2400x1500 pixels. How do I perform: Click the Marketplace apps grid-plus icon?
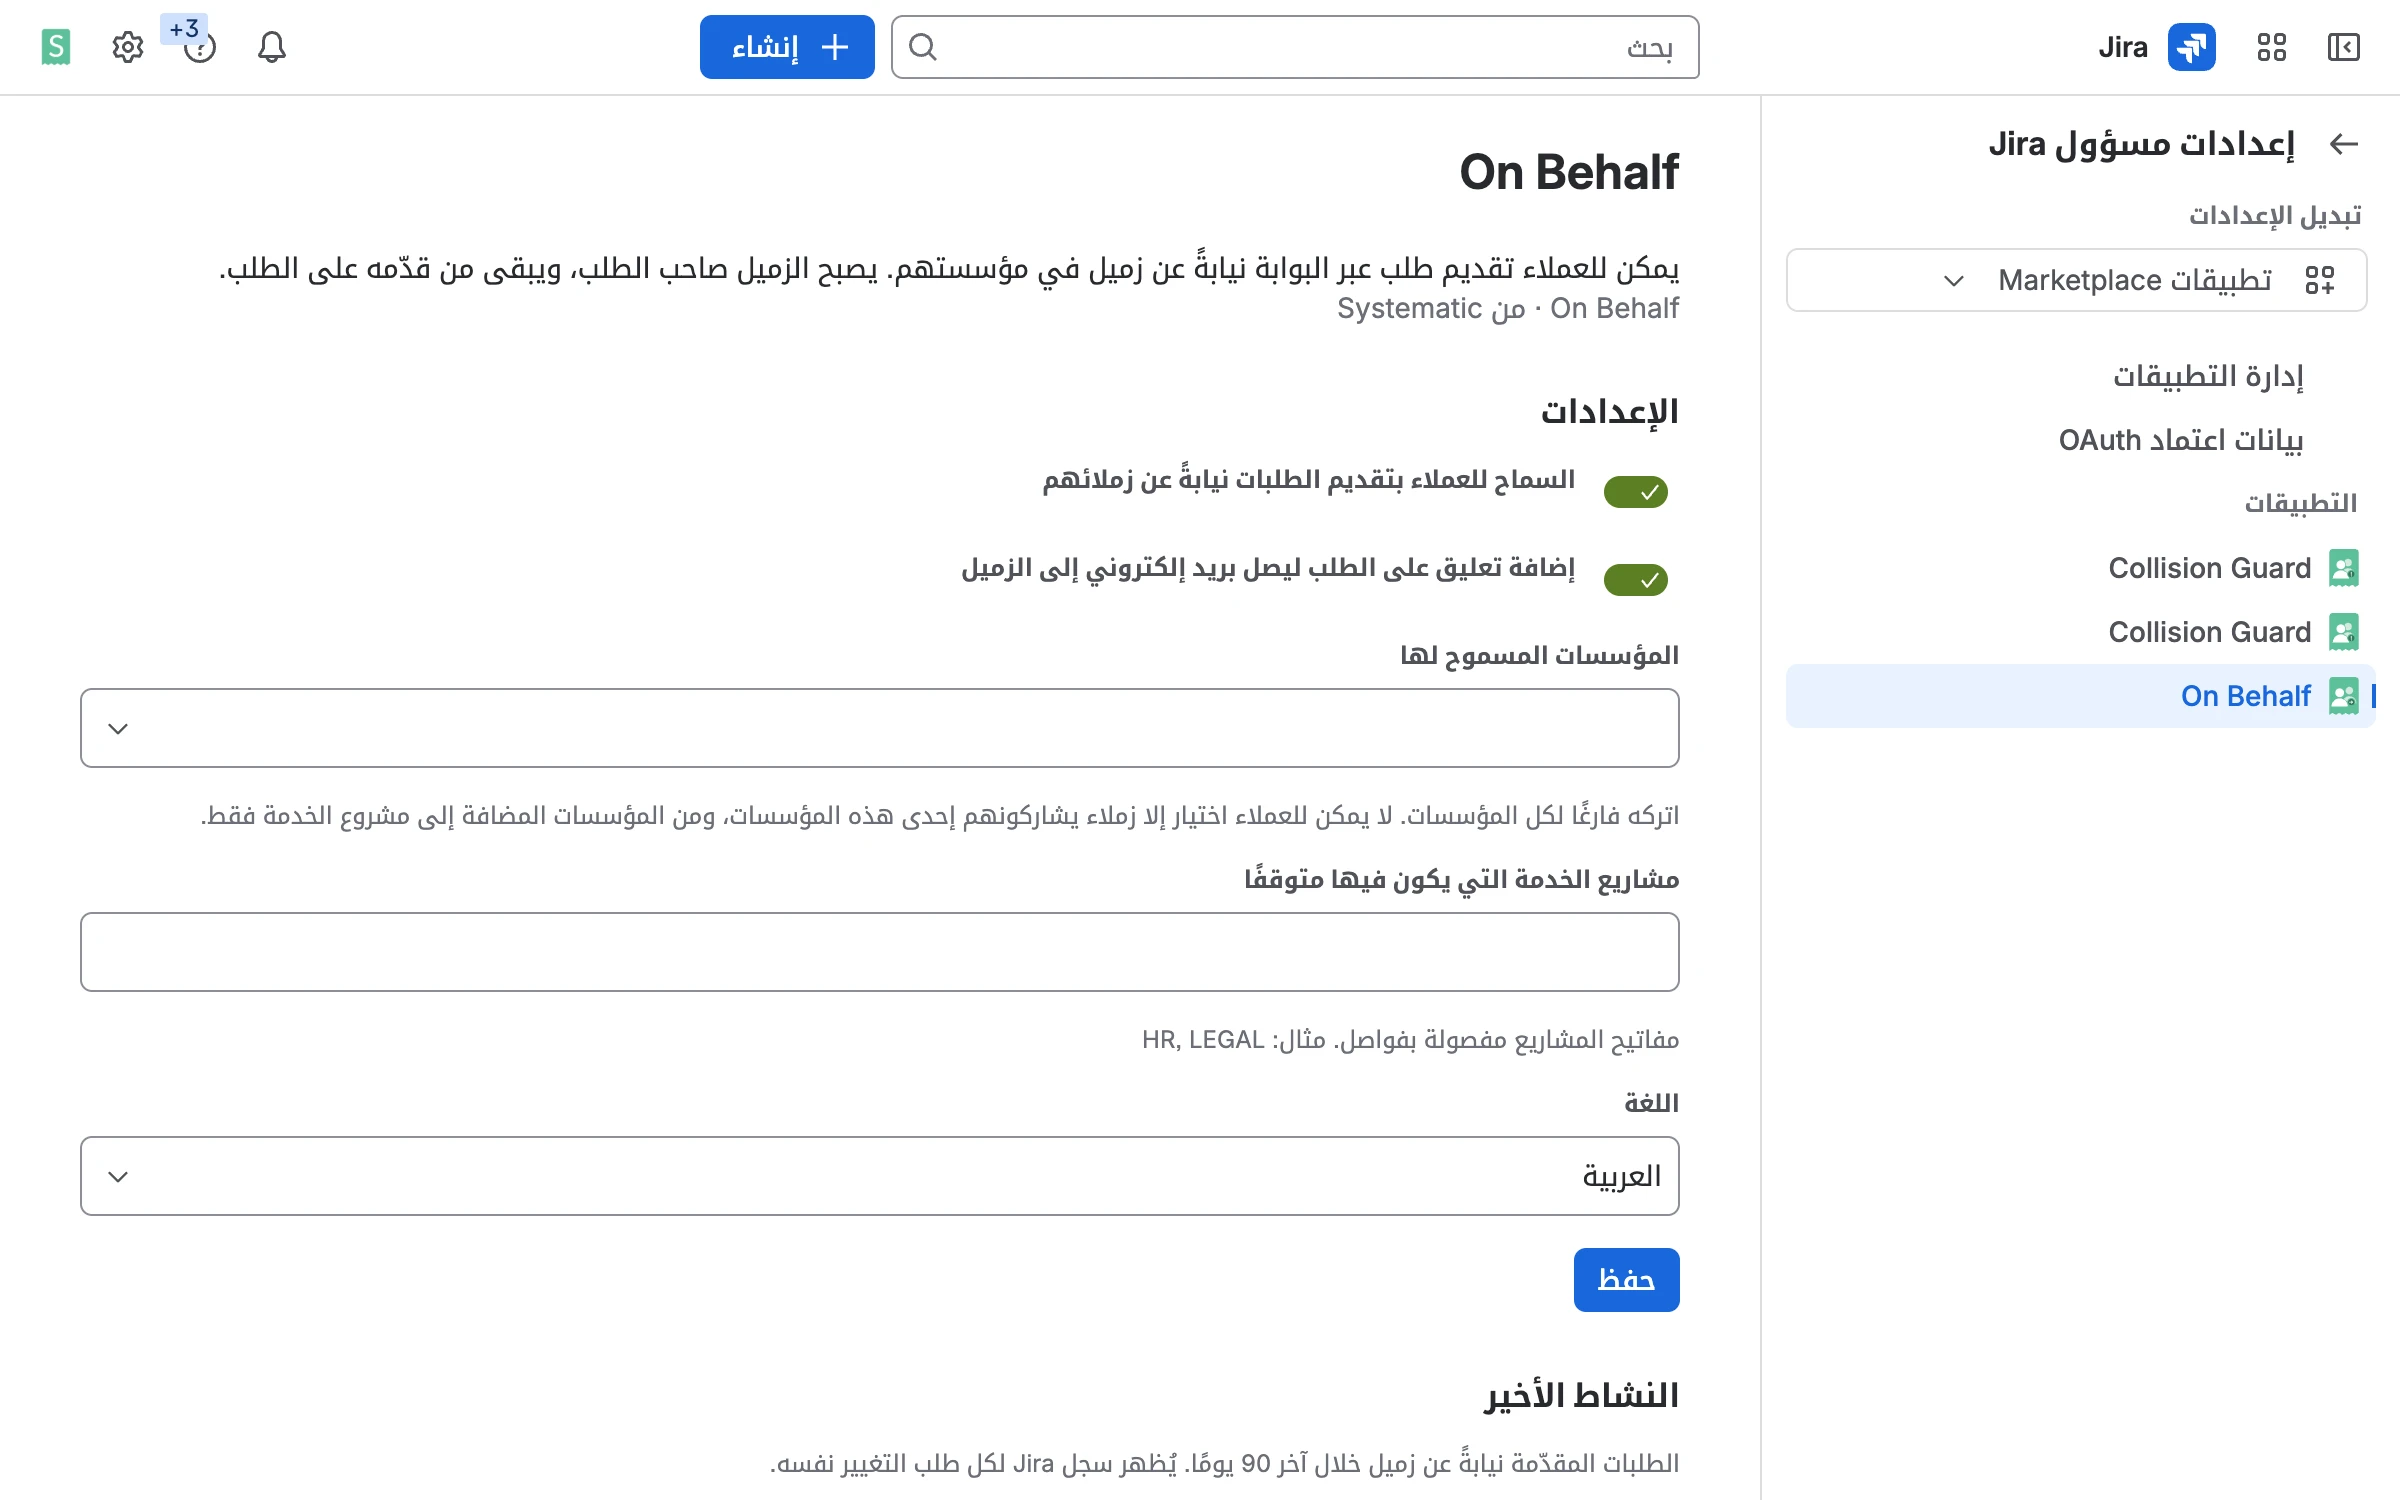tap(2319, 280)
